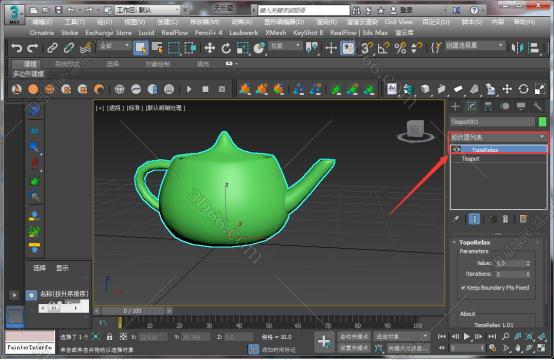Click the green object color swatch
Image resolution: width=554 pixels, height=360 pixels.
tap(542, 122)
